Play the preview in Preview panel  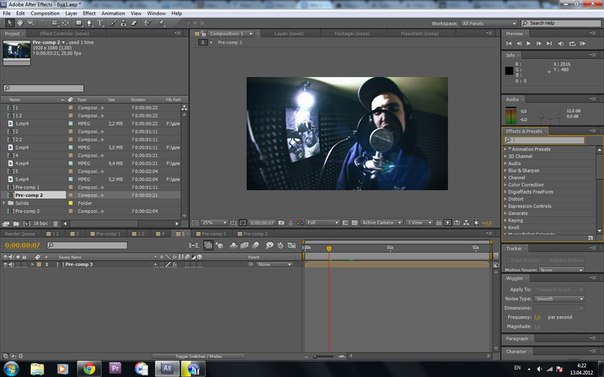pos(528,44)
